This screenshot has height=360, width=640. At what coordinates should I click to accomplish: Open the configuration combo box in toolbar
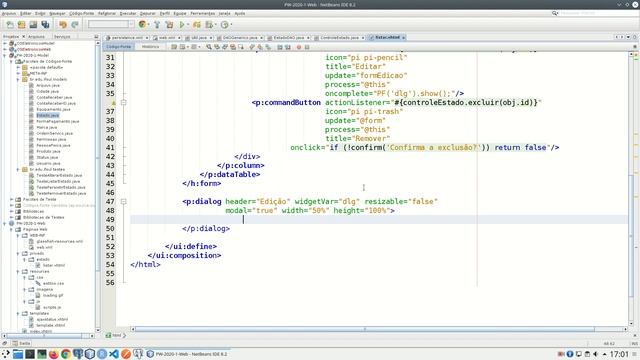[111, 24]
